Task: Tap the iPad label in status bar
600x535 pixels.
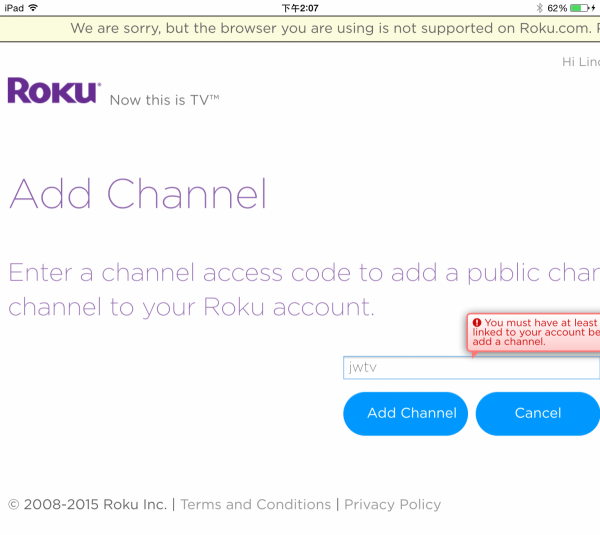Action: [x=14, y=7]
